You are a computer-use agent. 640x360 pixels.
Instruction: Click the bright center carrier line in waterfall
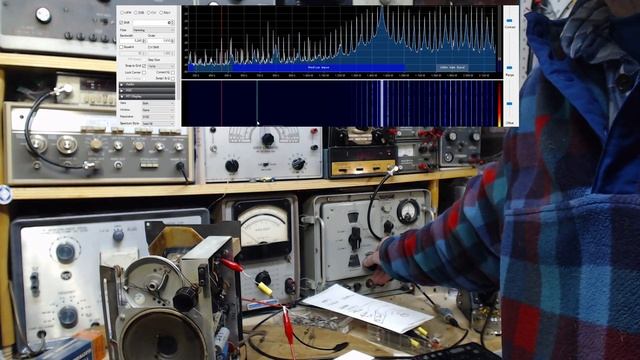382,104
